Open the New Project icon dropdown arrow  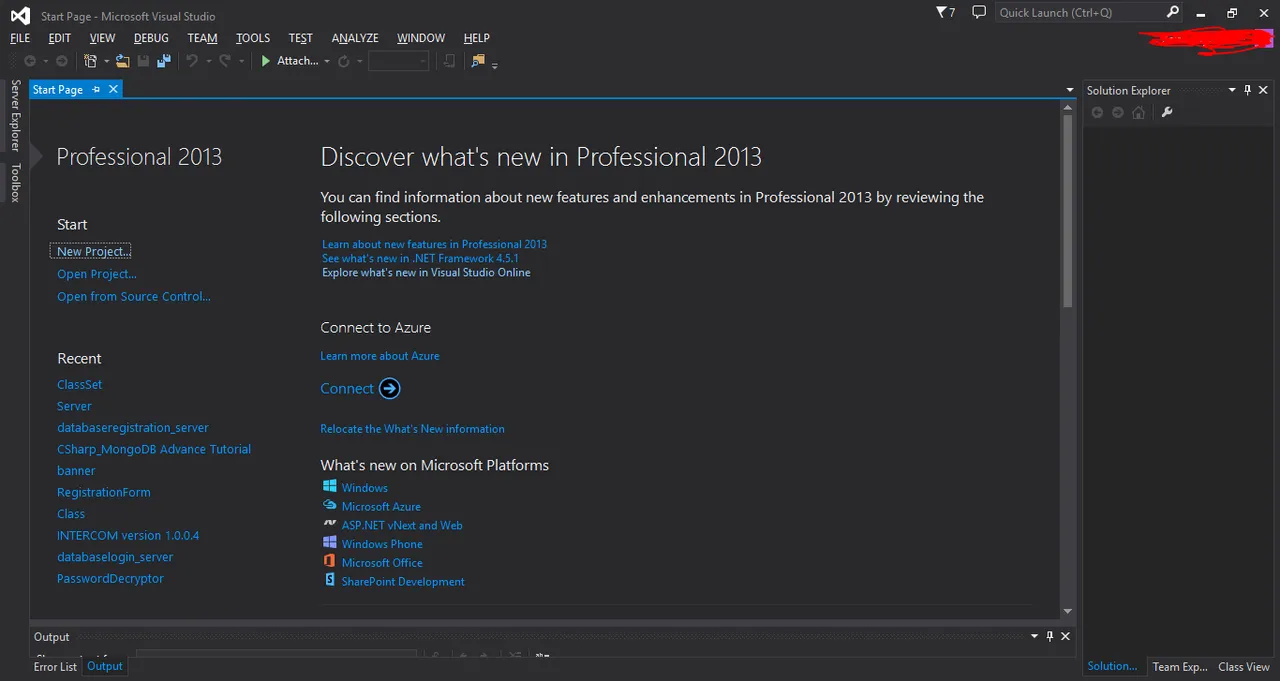coord(106,61)
